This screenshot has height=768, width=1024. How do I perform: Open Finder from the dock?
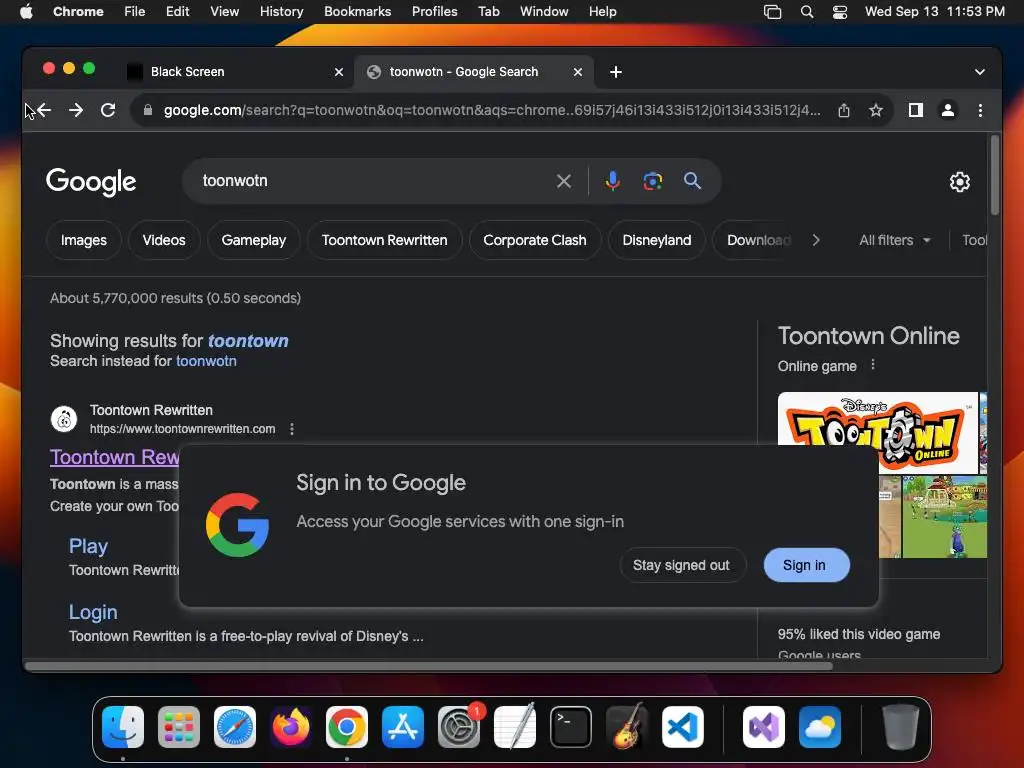click(x=123, y=727)
